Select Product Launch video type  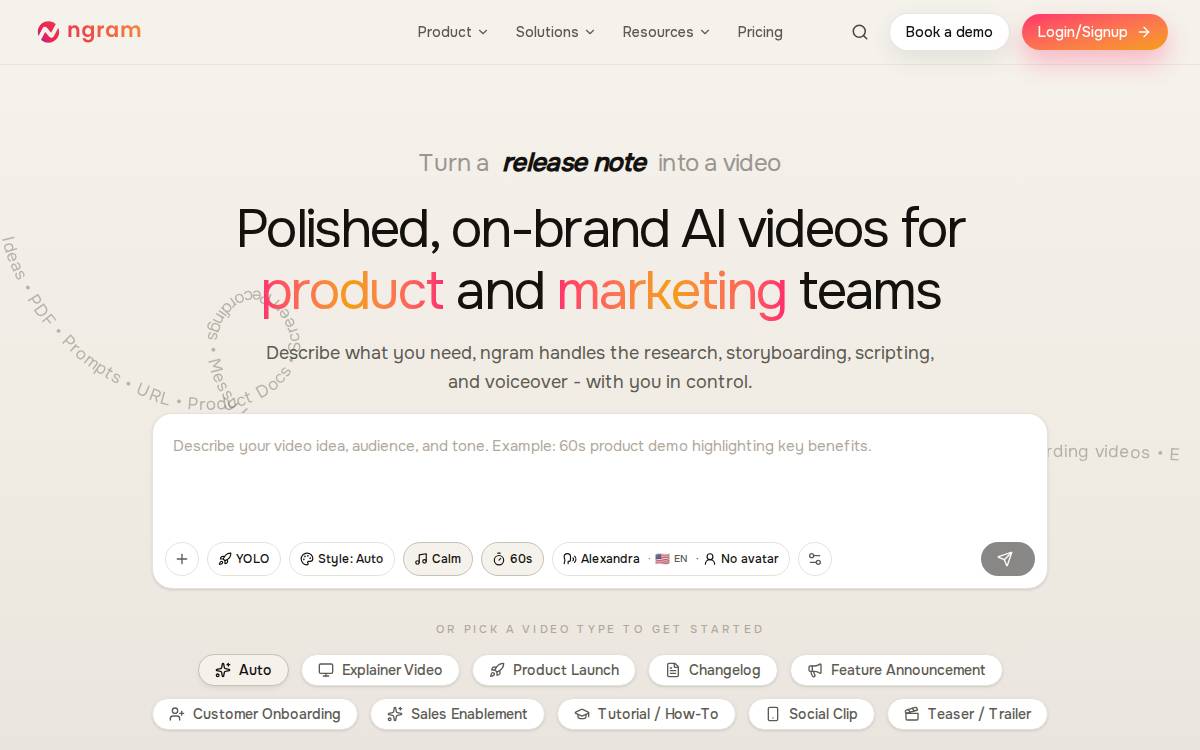(554, 670)
